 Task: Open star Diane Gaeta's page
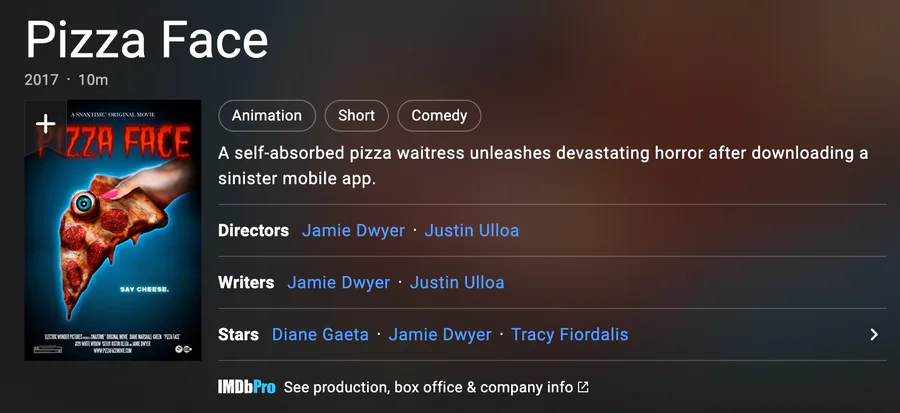[x=320, y=334]
